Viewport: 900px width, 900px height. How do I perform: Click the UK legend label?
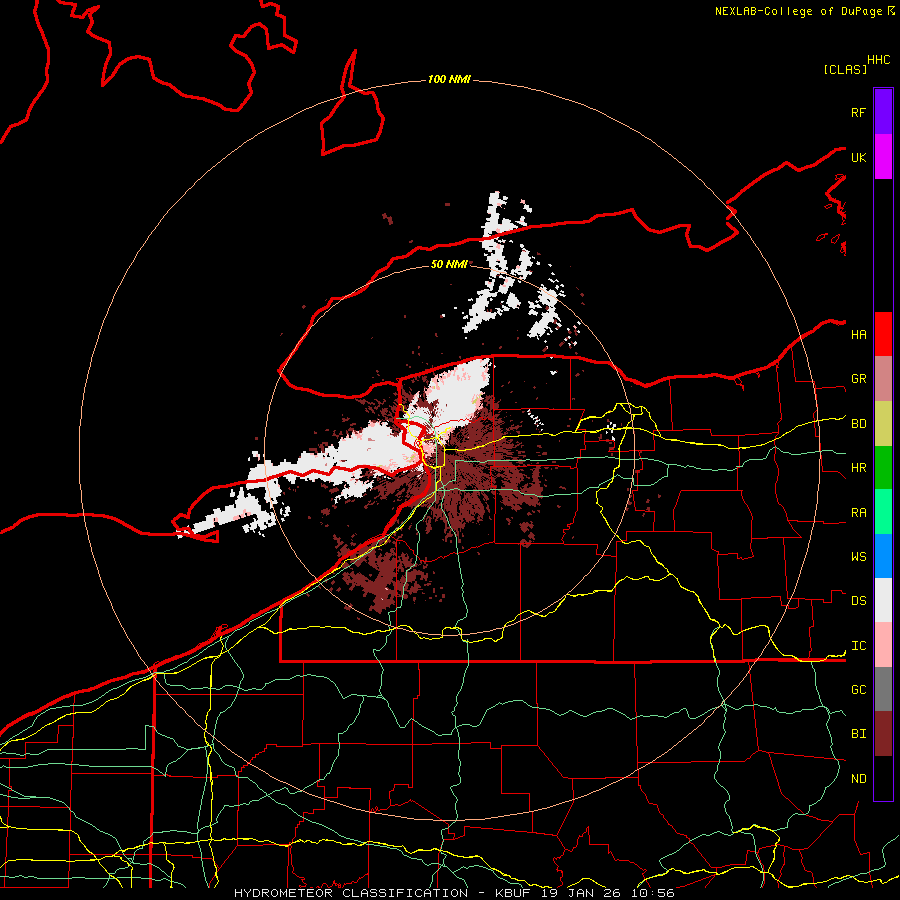858,157
